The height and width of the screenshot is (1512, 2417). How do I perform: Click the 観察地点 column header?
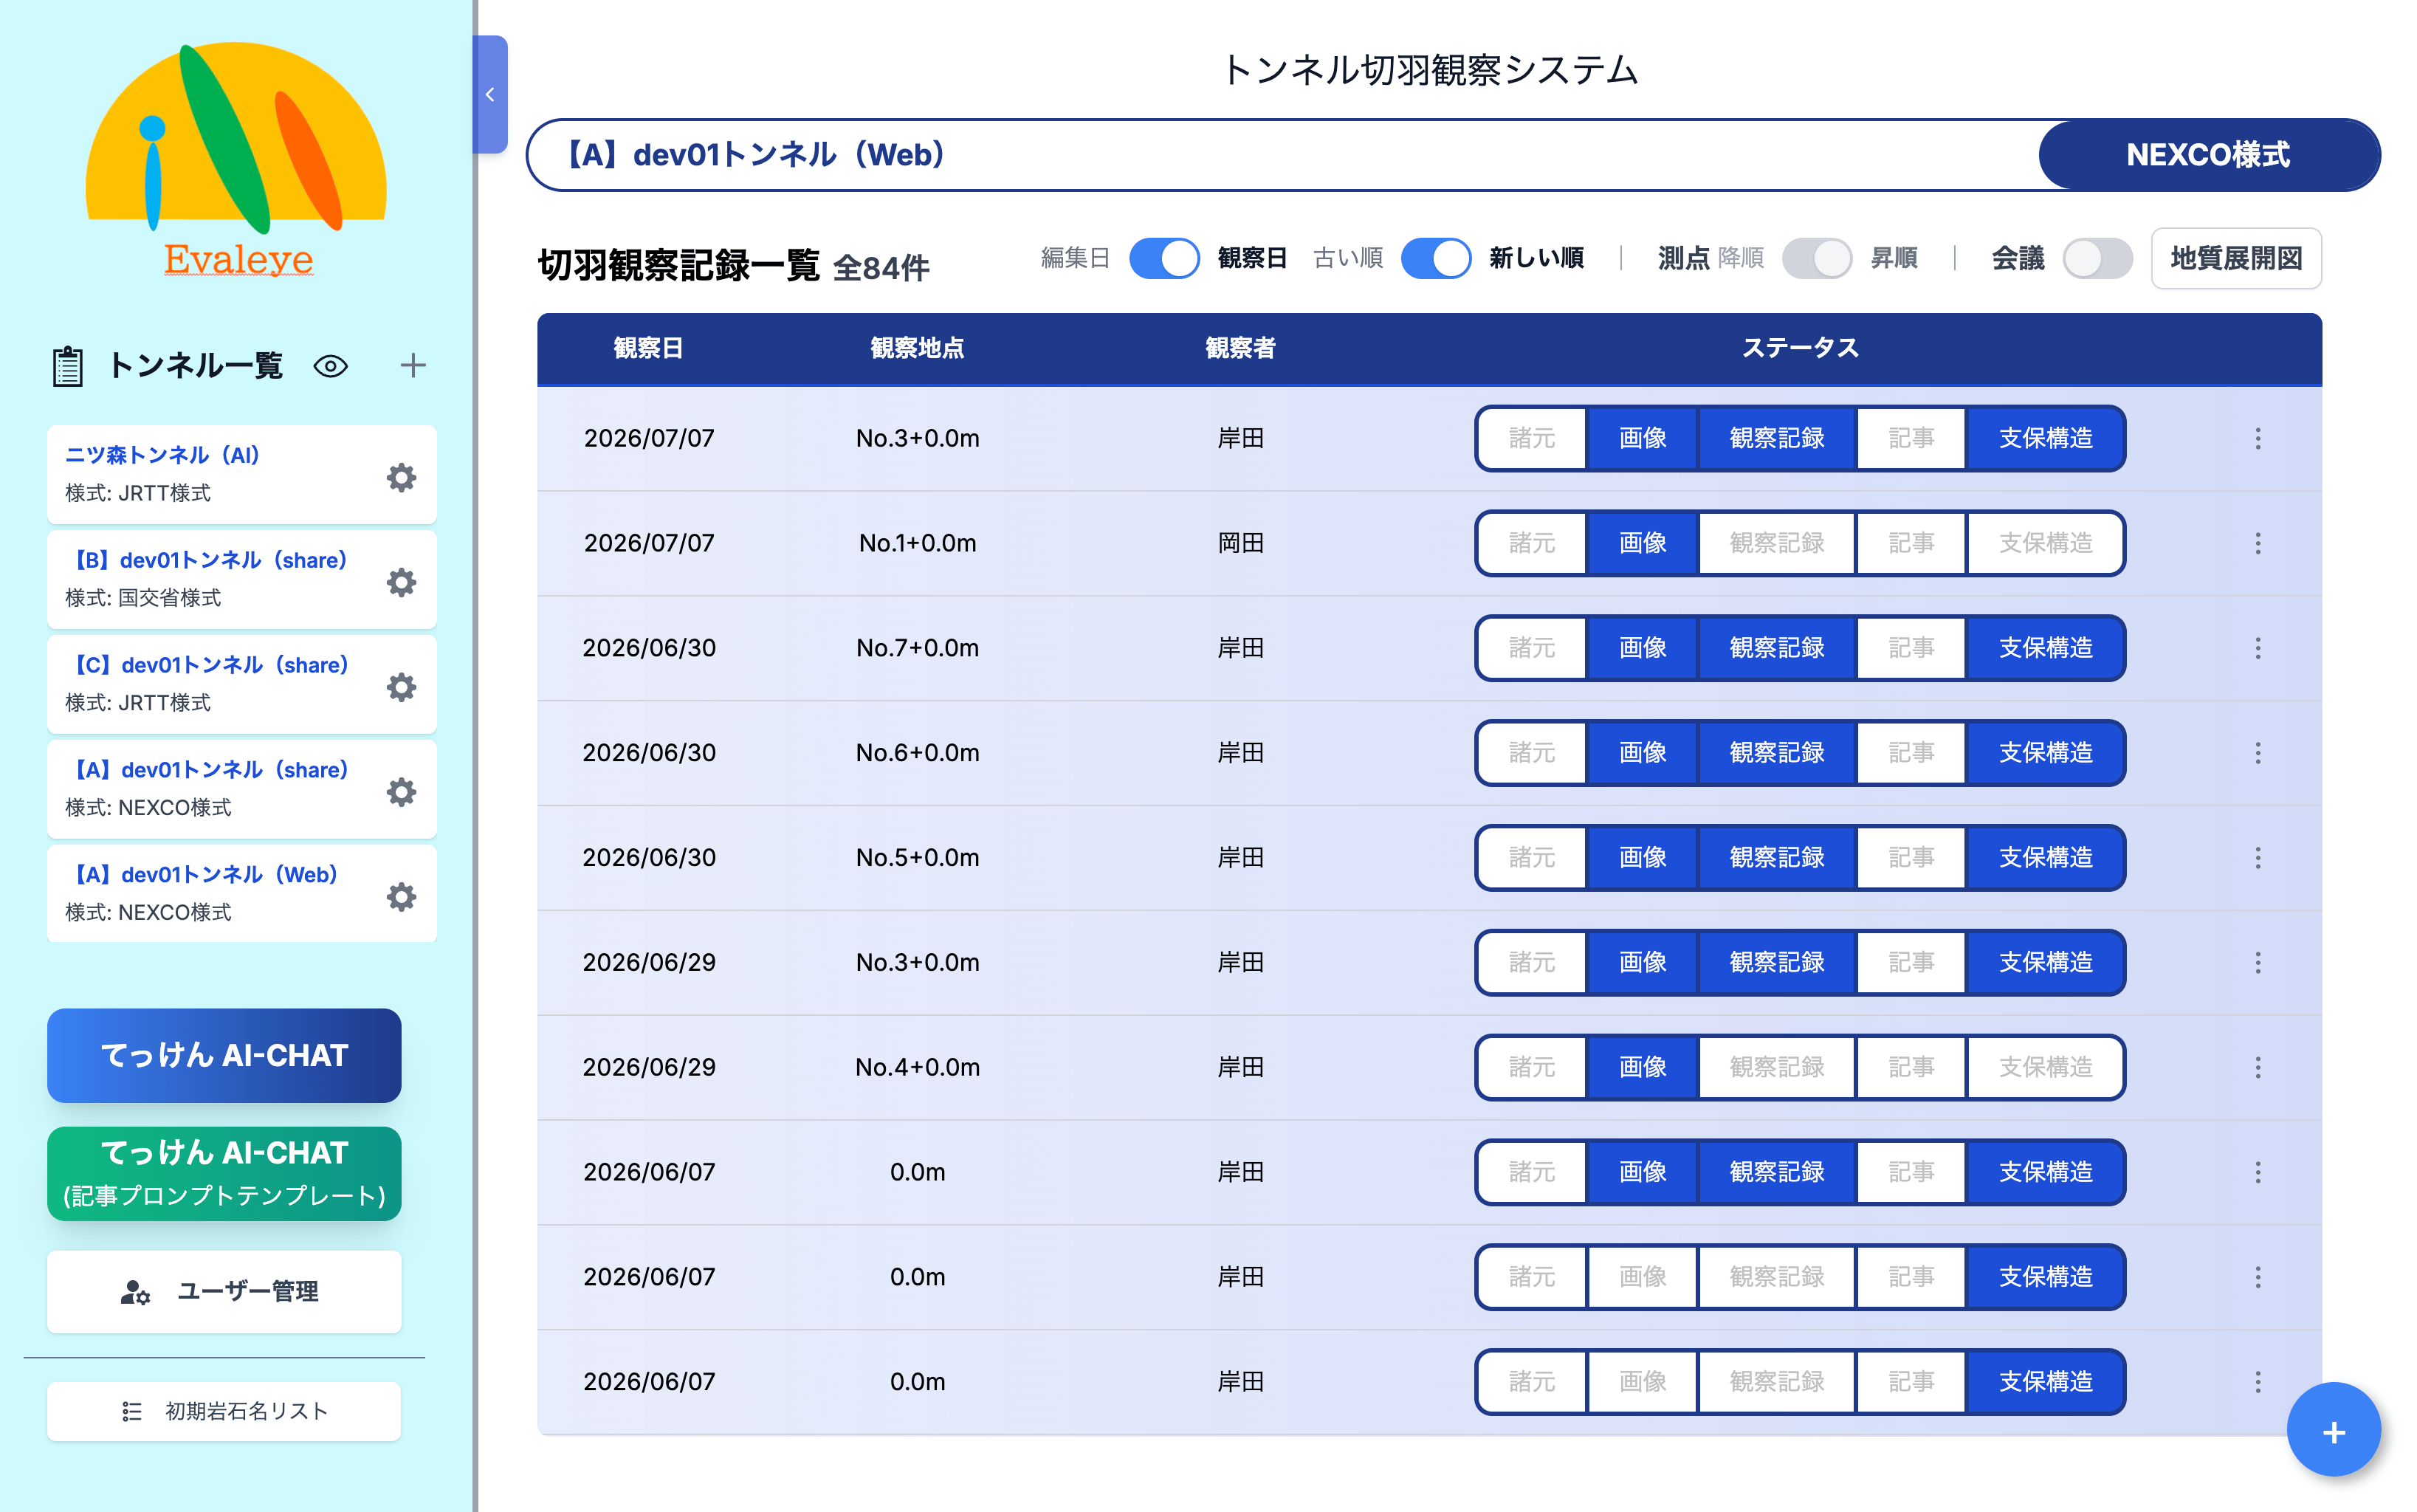(x=917, y=348)
